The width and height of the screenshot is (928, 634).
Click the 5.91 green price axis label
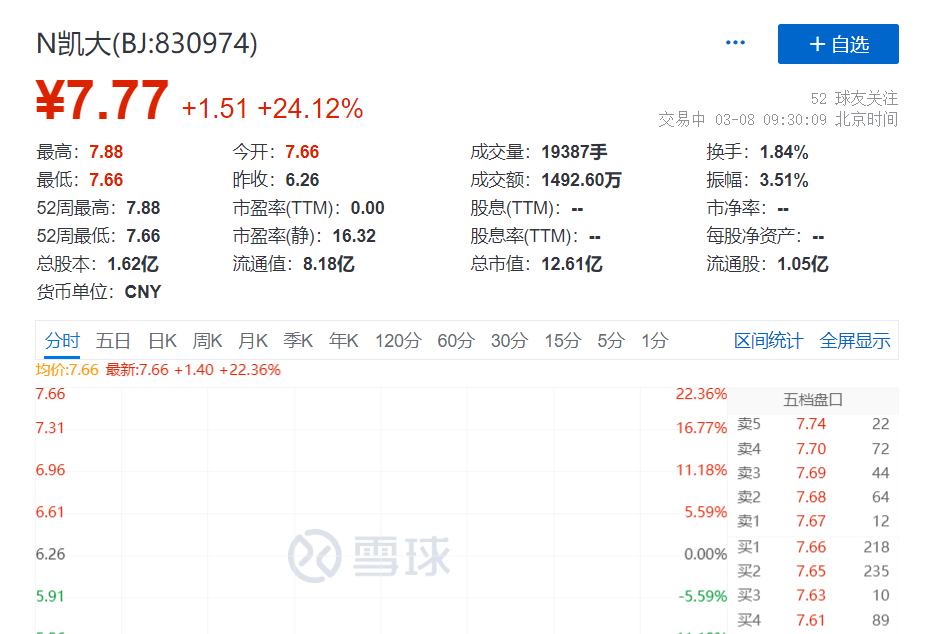50,596
